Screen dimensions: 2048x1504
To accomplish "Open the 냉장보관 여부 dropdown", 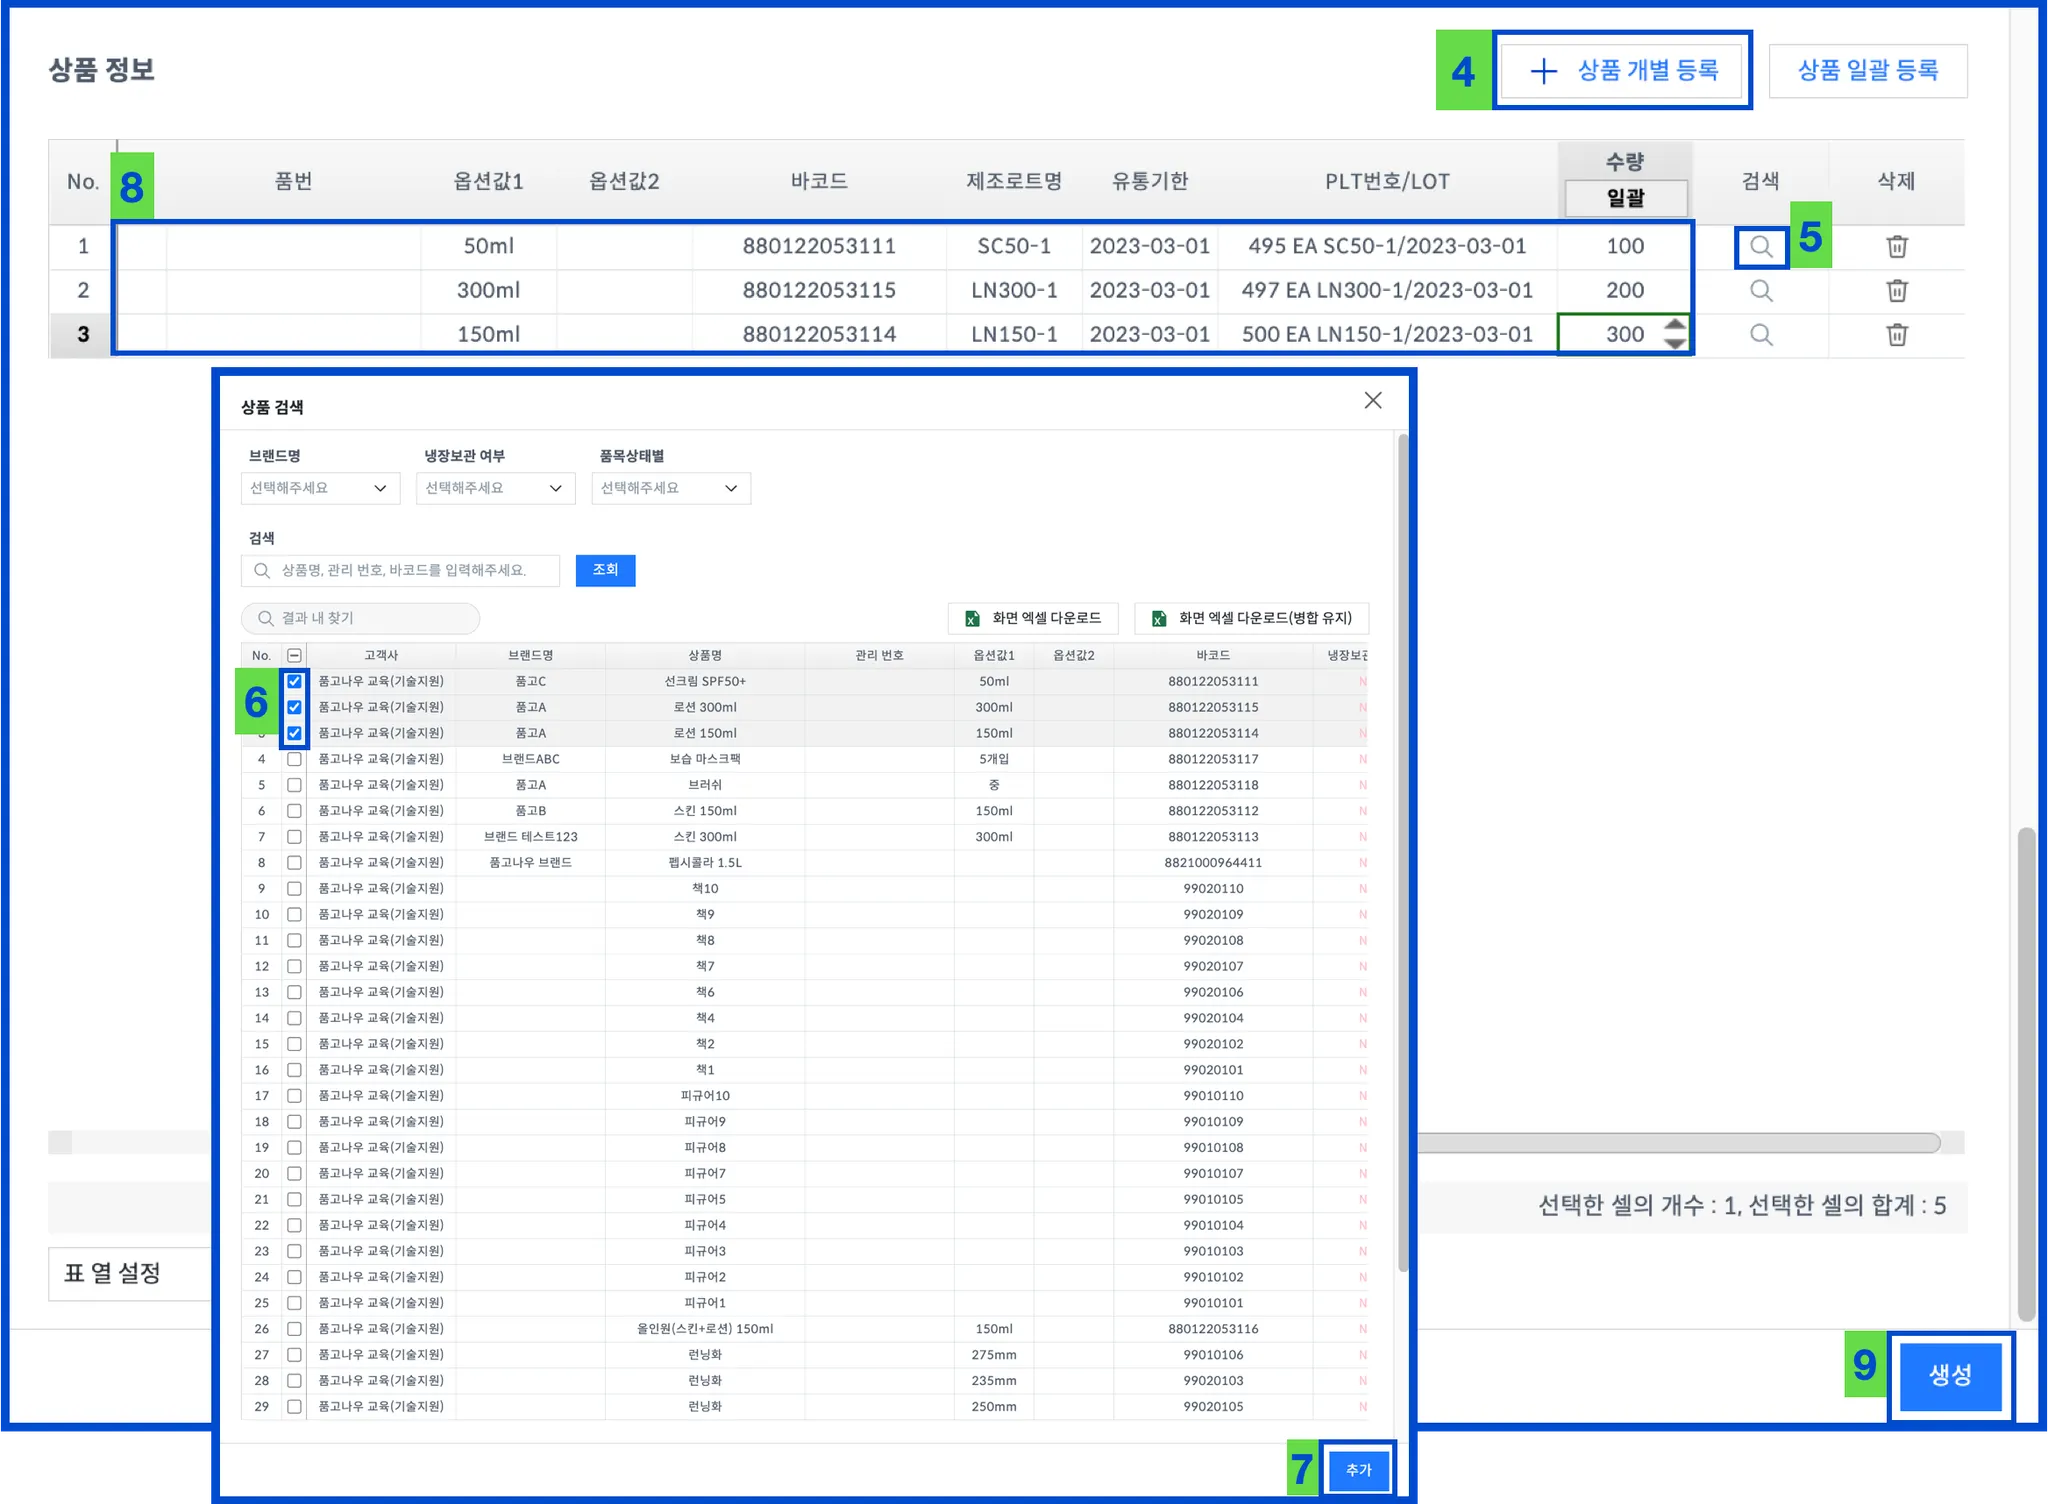I will pyautogui.click(x=495, y=488).
